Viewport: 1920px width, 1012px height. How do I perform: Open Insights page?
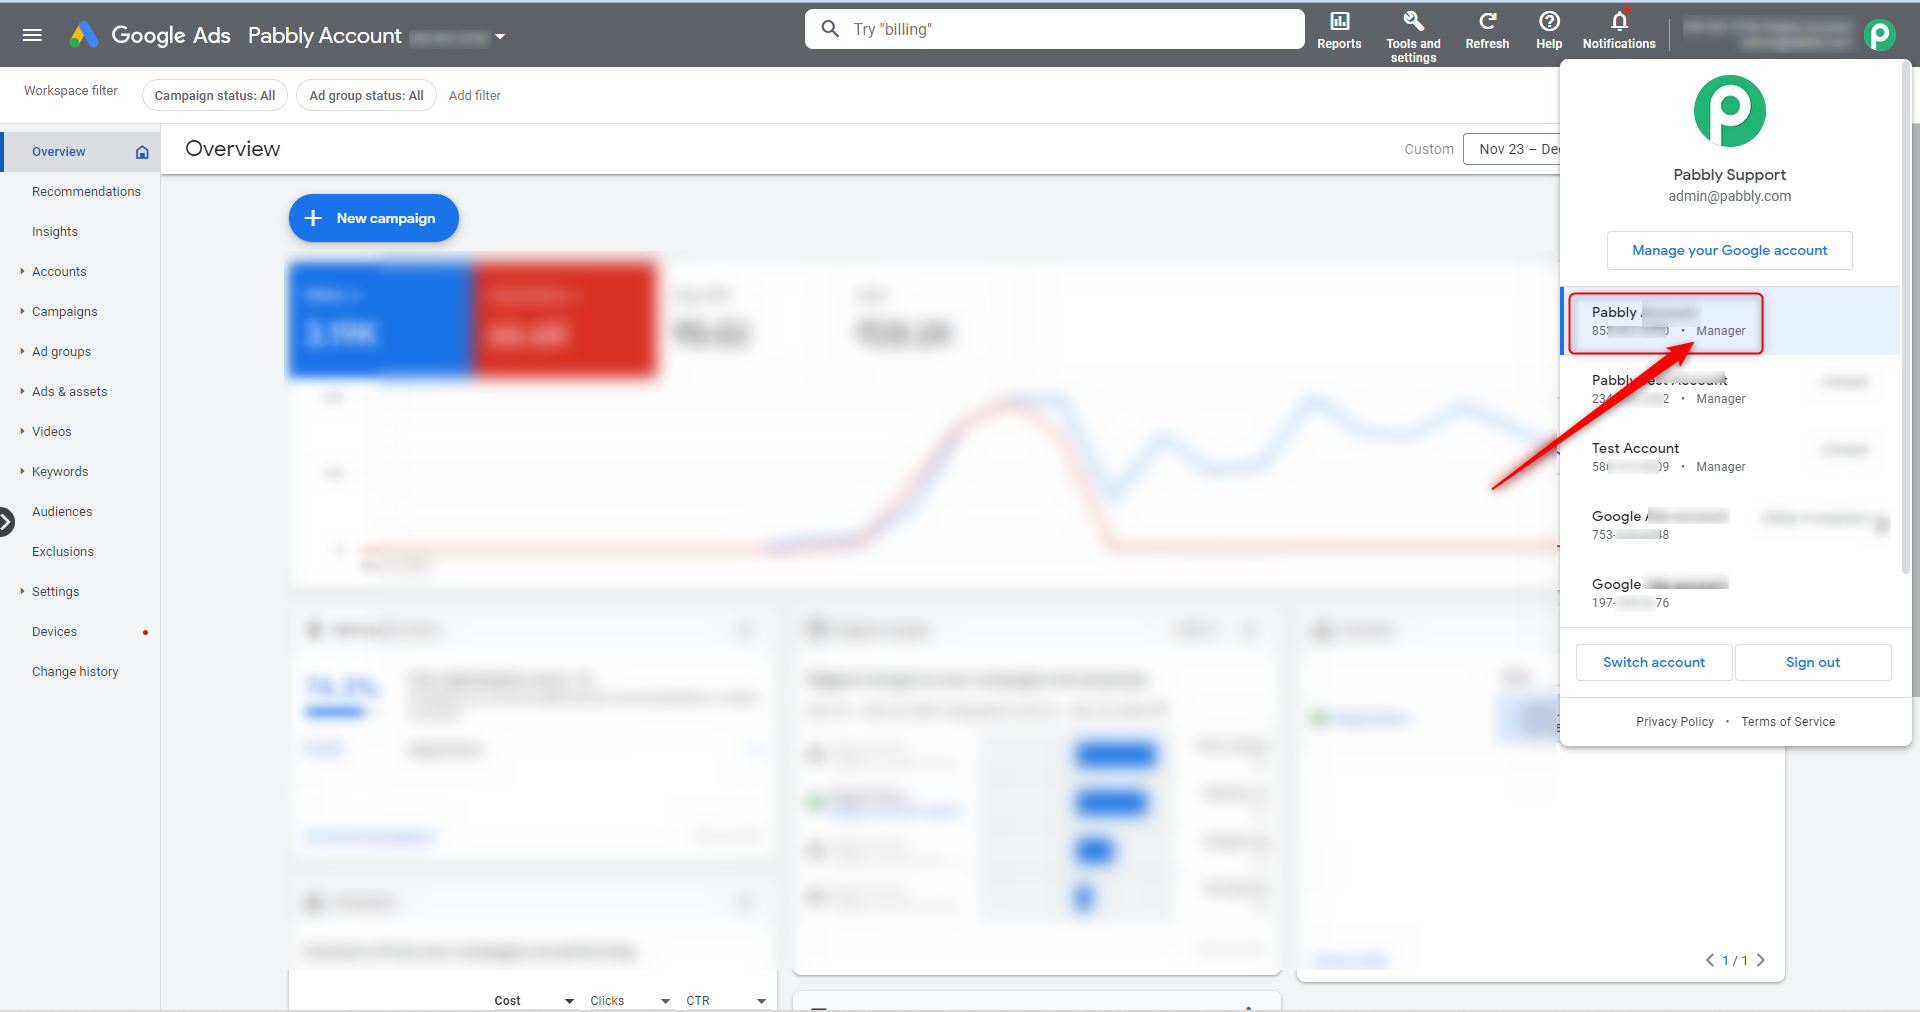[55, 232]
